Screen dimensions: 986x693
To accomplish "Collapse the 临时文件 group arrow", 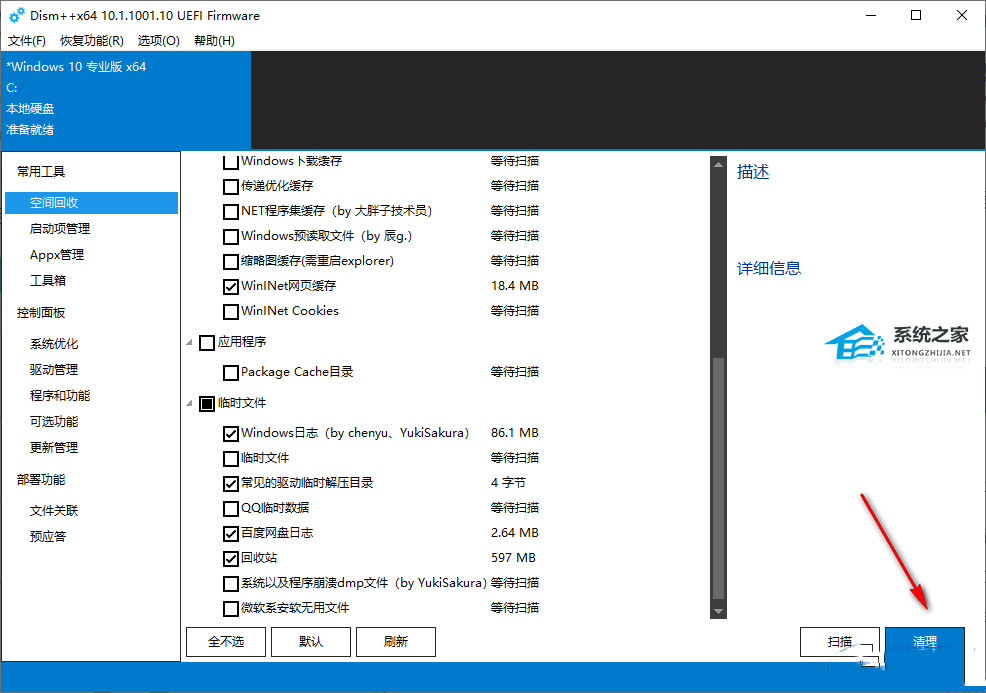I will tap(189, 403).
